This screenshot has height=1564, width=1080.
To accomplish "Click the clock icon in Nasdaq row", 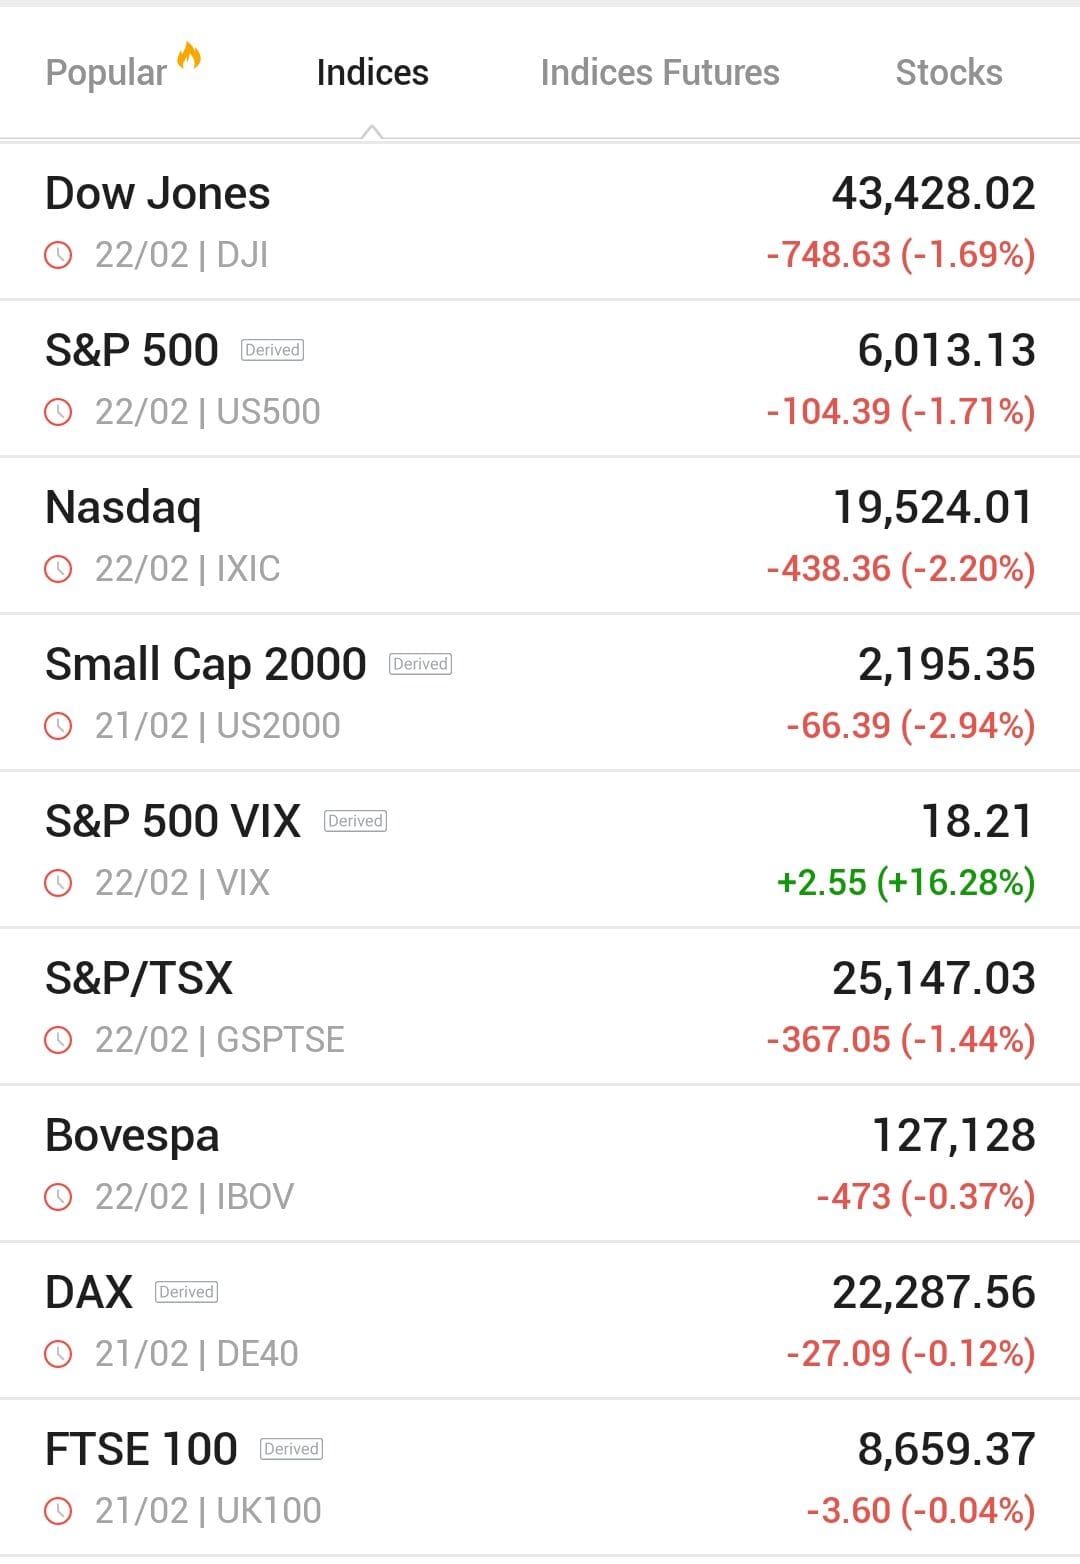I will 59,570.
